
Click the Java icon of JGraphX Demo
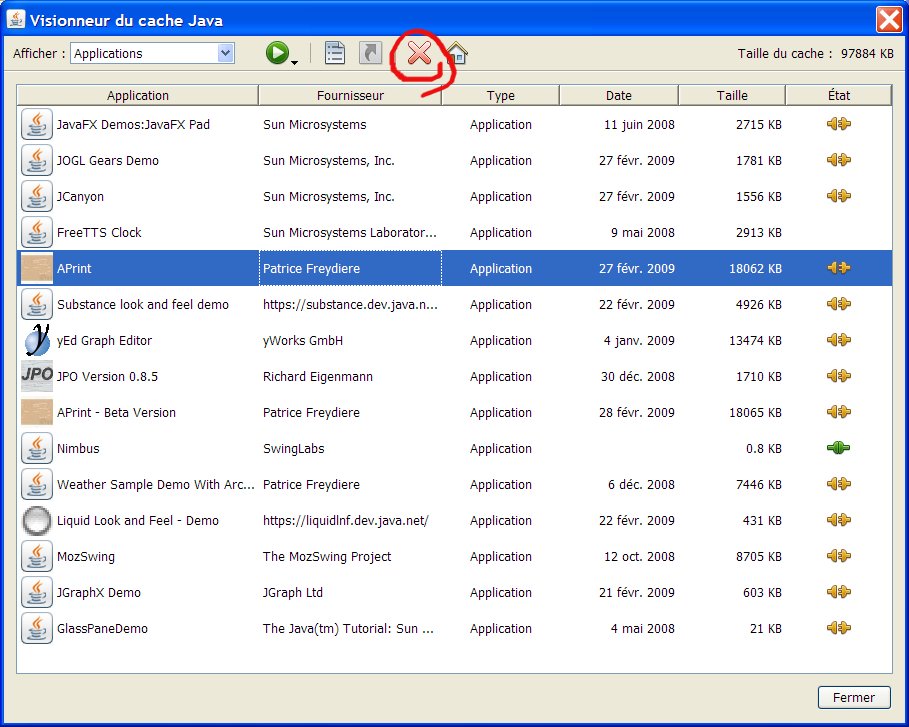pos(37,592)
